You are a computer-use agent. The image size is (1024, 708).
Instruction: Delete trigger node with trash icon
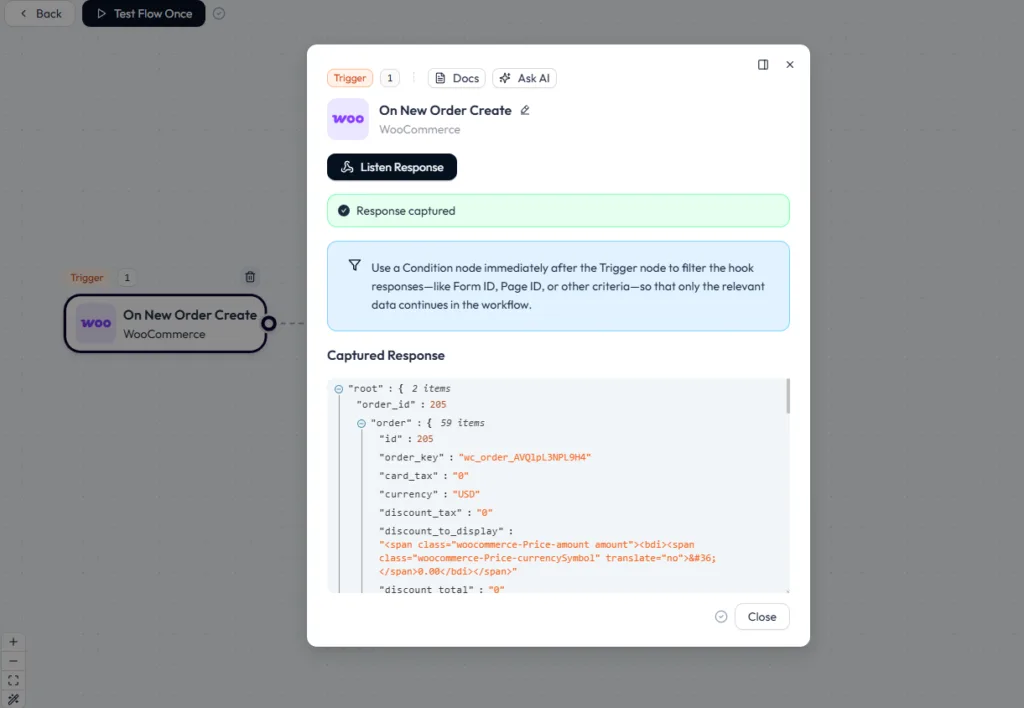[250, 277]
